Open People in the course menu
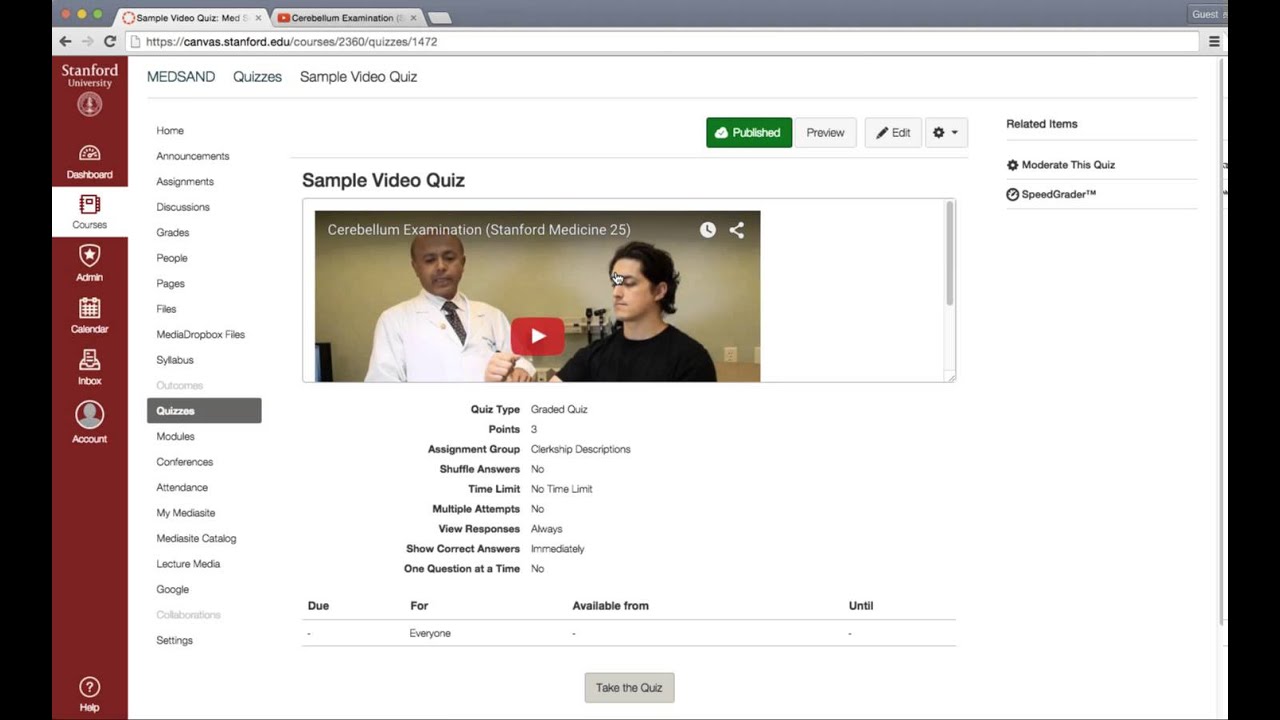1280x720 pixels. coord(172,258)
